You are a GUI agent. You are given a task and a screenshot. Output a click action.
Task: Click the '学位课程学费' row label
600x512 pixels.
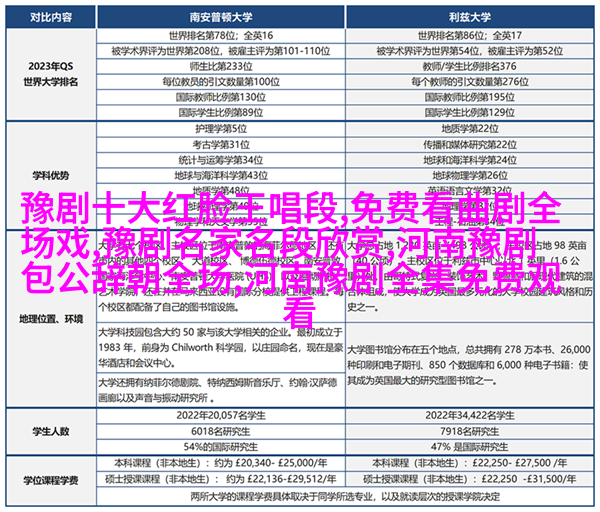click(x=51, y=480)
